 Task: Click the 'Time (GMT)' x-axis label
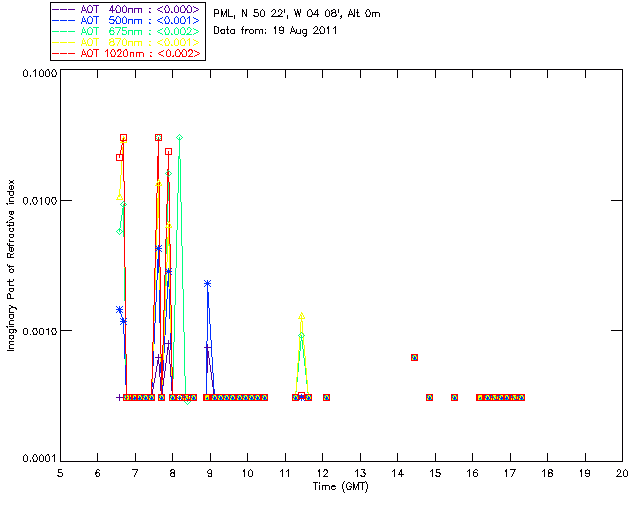[340, 486]
